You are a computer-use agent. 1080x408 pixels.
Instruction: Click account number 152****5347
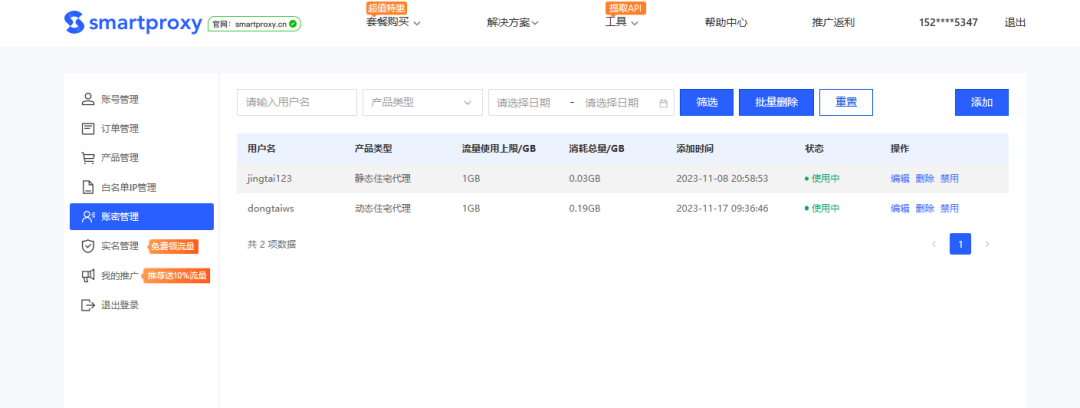coord(948,23)
